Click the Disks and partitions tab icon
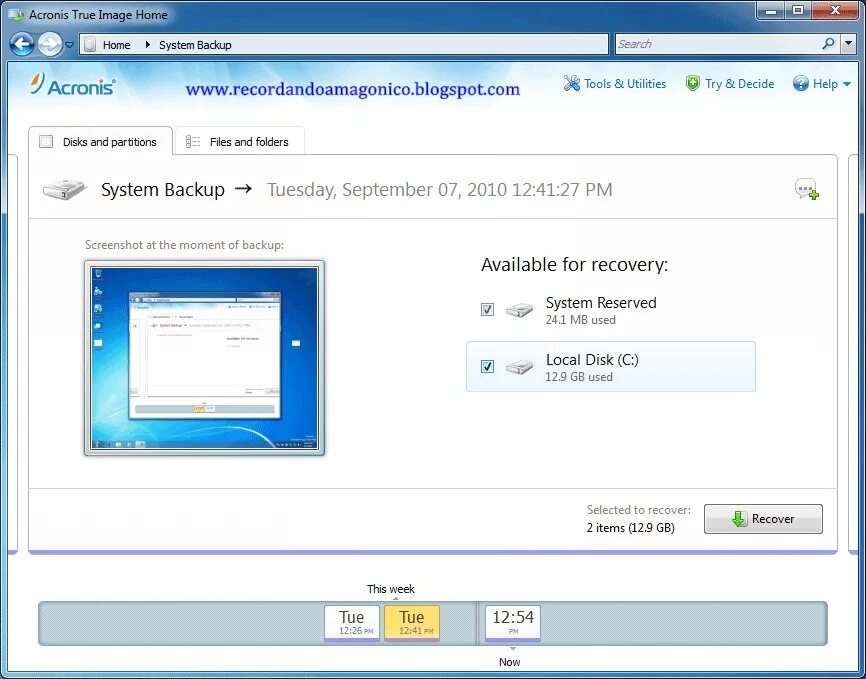866x679 pixels. pyautogui.click(x=46, y=141)
